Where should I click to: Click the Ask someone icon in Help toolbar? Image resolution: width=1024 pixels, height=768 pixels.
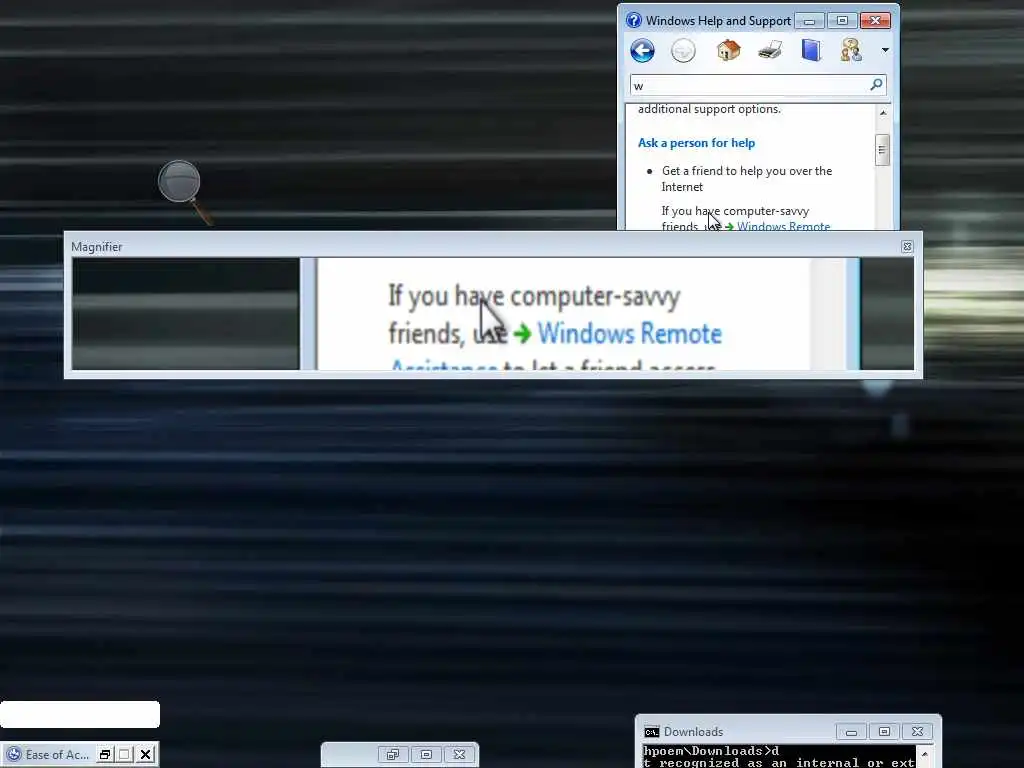pos(851,50)
